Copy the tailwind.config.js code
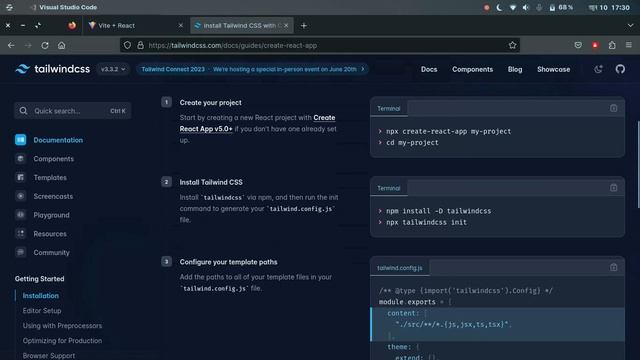Image resolution: width=640 pixels, height=360 pixels. pos(613,267)
